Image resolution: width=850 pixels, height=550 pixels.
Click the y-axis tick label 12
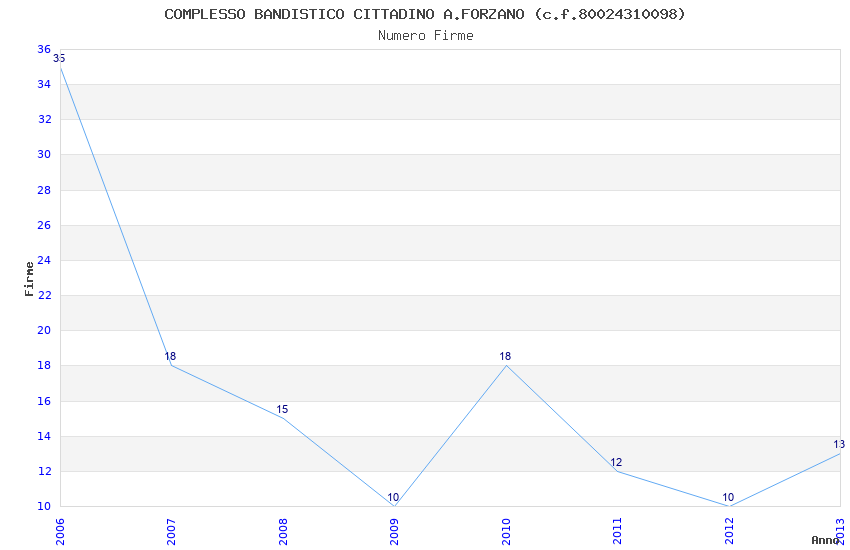pos(44,471)
